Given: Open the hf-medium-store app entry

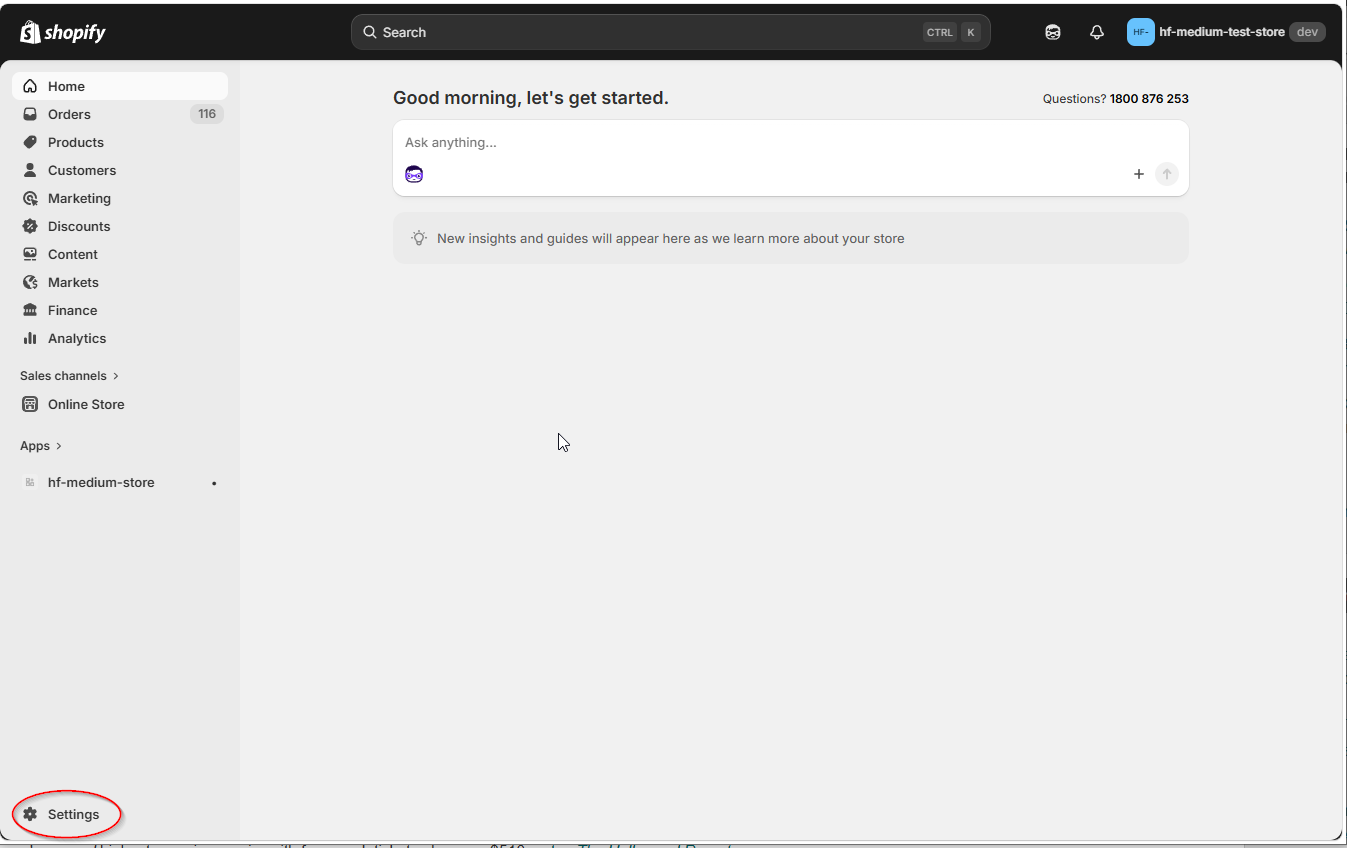Looking at the screenshot, I should [101, 482].
